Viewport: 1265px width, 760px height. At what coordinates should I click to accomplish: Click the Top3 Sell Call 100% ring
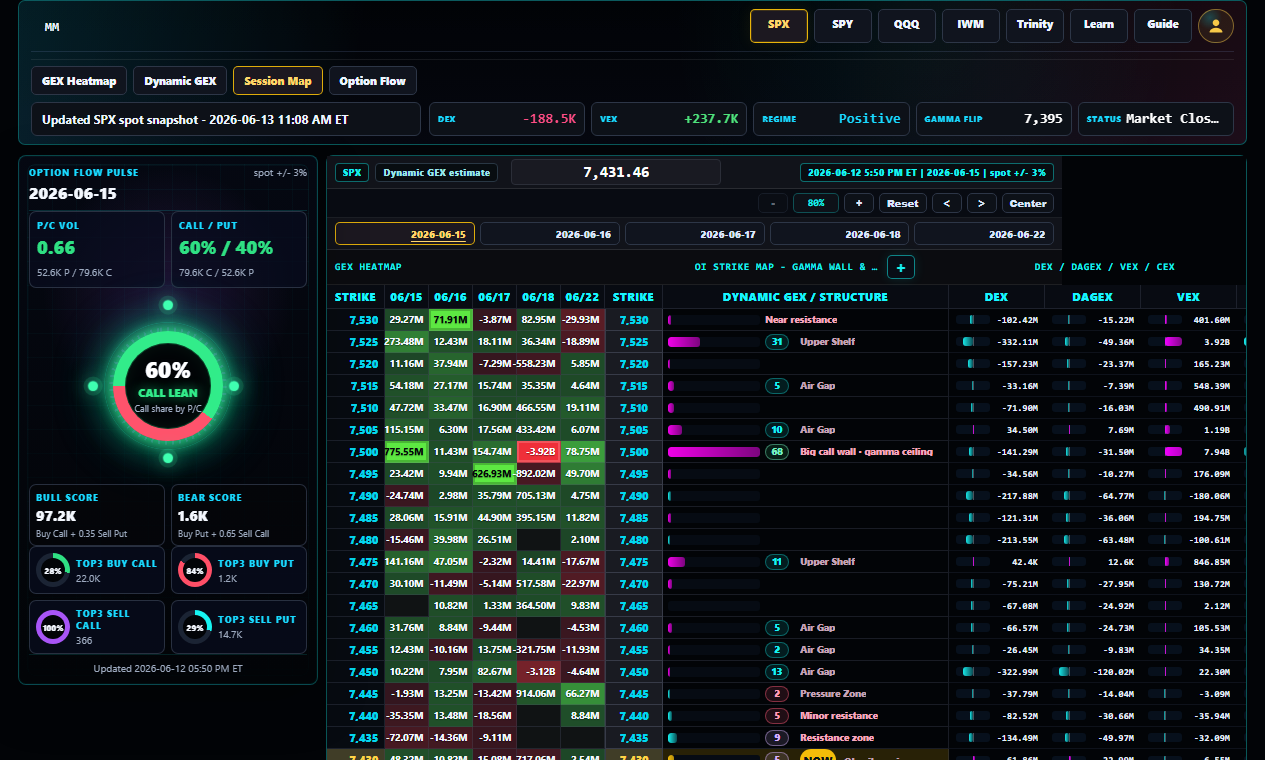[x=53, y=627]
